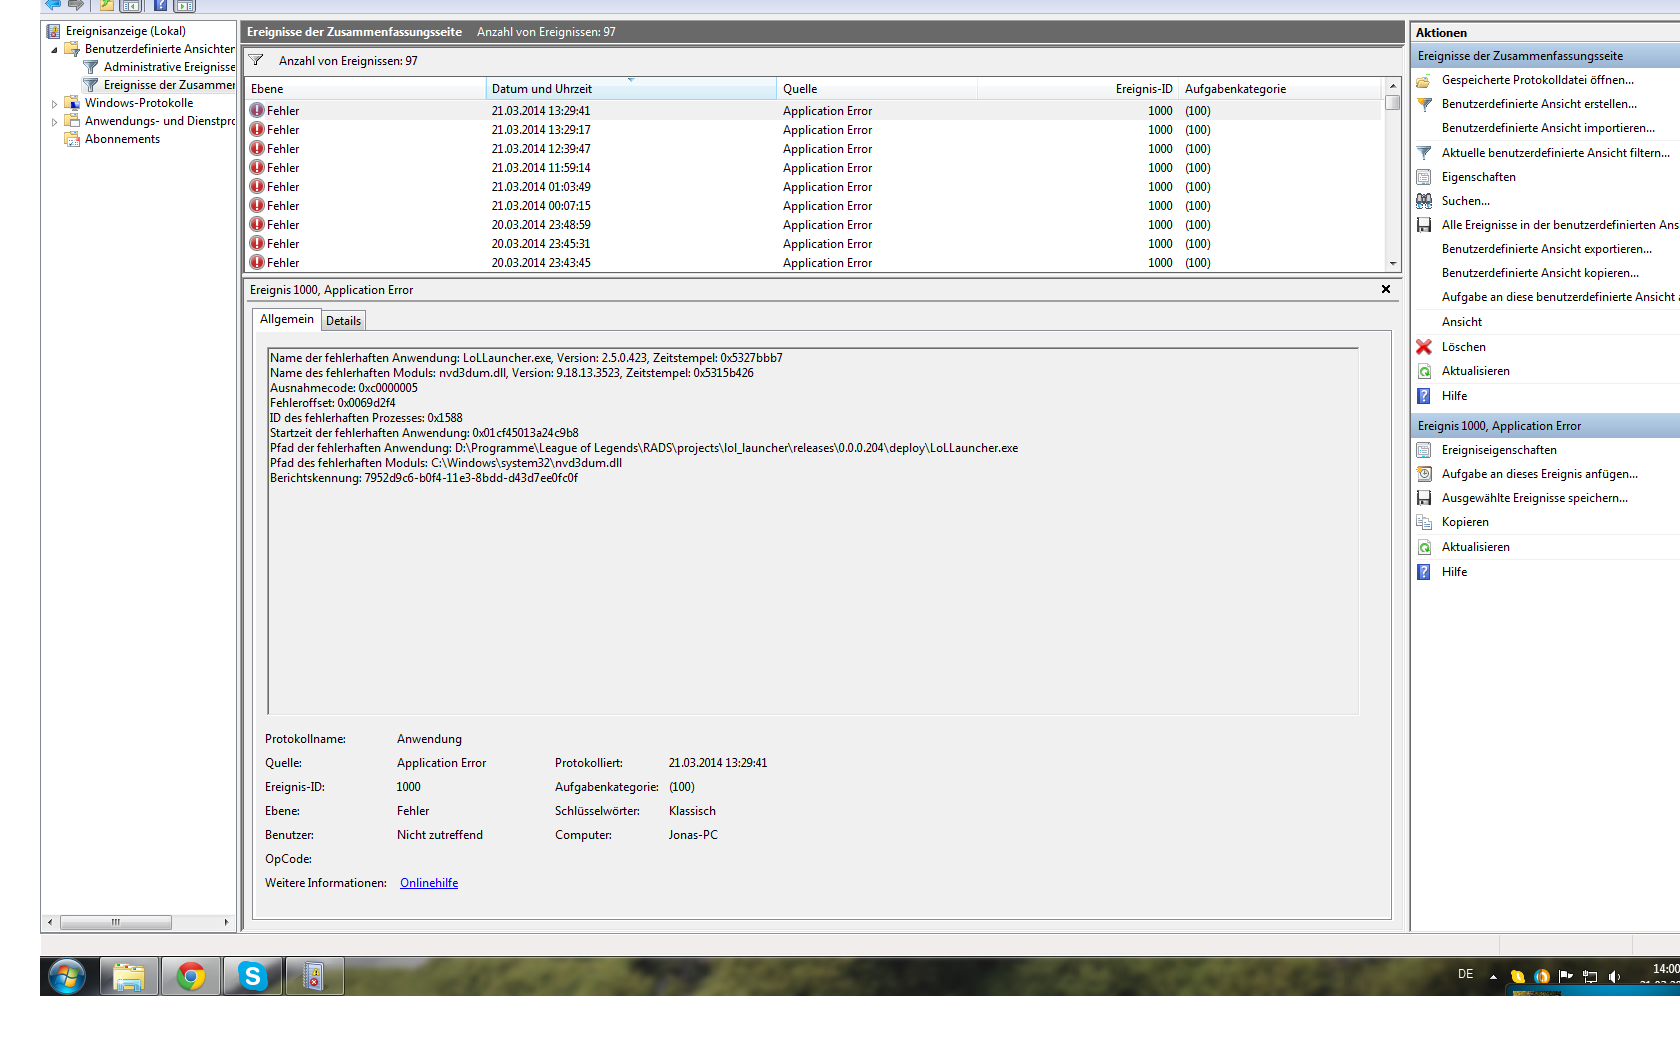Show hidden tray icons arrow

pos(1493,977)
